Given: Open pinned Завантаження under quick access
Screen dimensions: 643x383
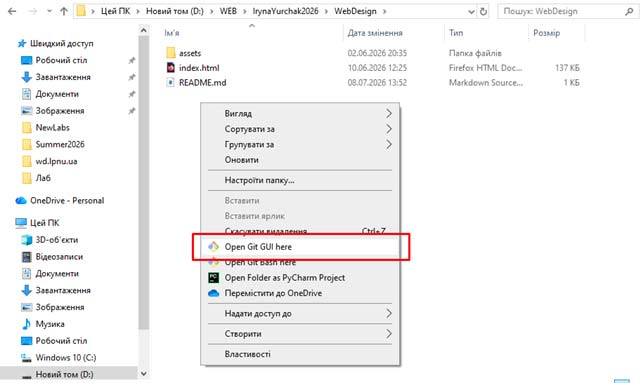Looking at the screenshot, I should [x=63, y=77].
